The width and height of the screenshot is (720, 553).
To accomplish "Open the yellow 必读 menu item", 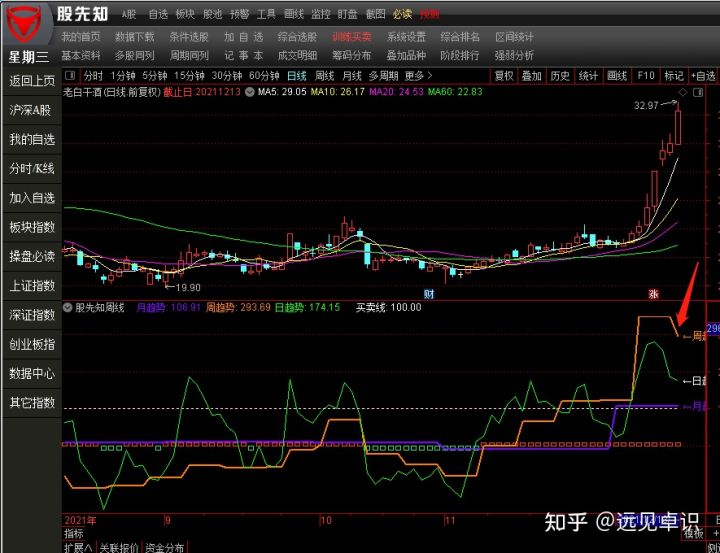I will click(x=402, y=14).
